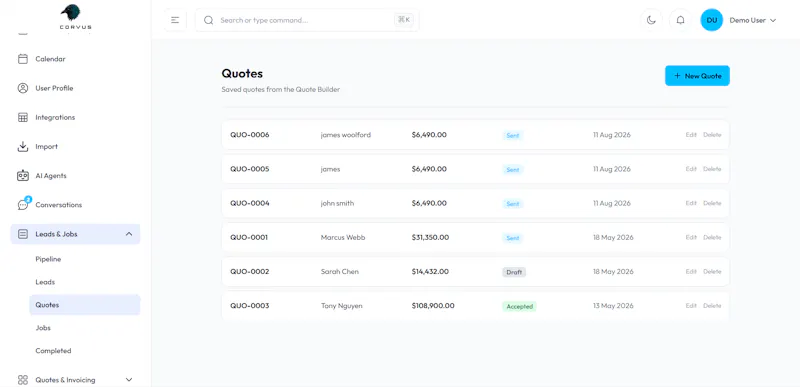Open Conversations in the sidebar

pos(75,205)
